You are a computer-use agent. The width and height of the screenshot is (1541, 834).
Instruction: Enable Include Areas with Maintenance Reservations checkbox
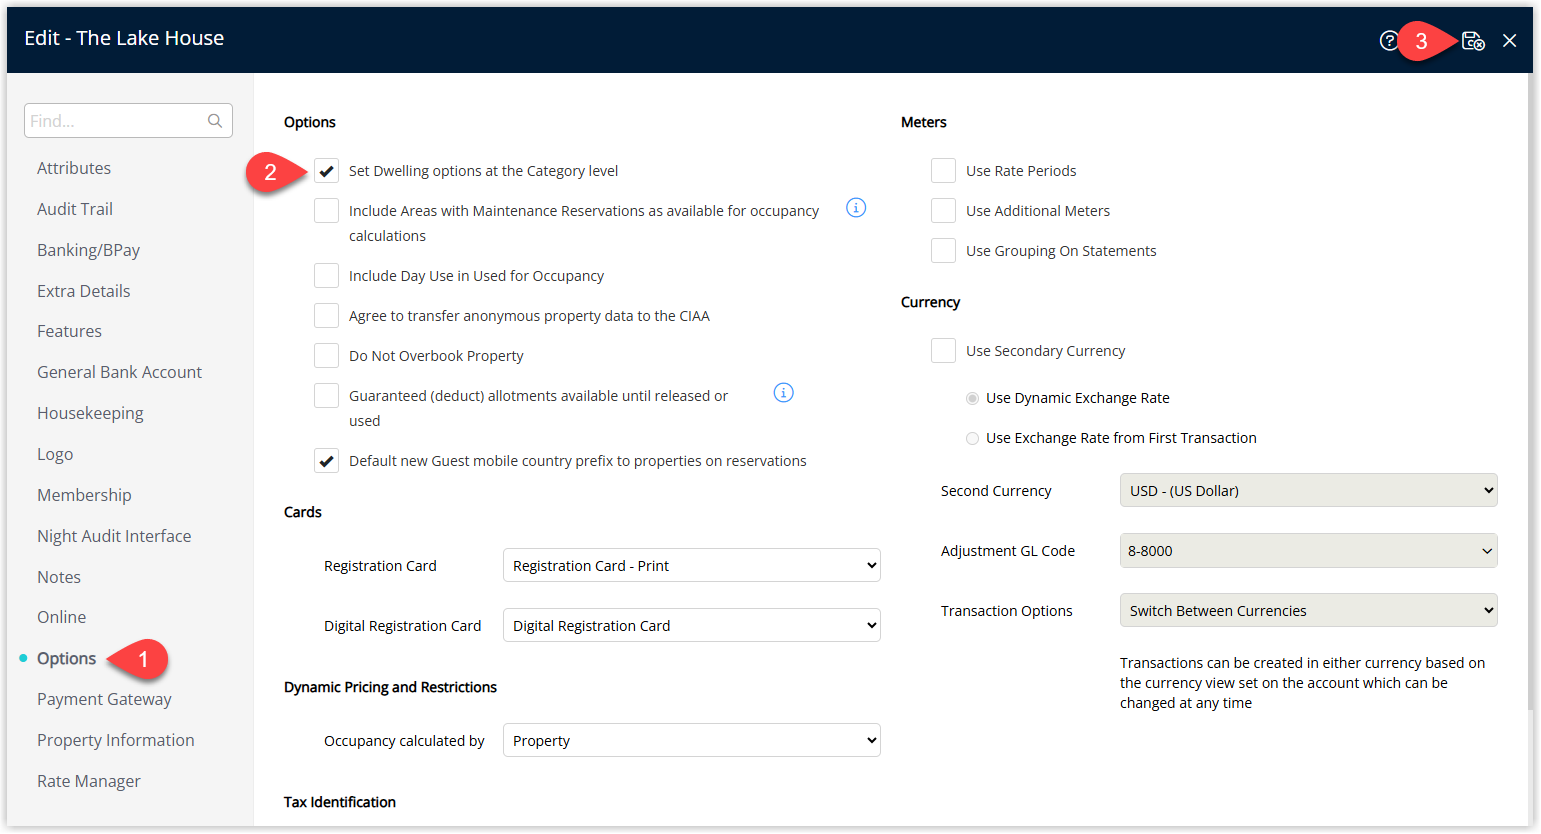point(326,211)
